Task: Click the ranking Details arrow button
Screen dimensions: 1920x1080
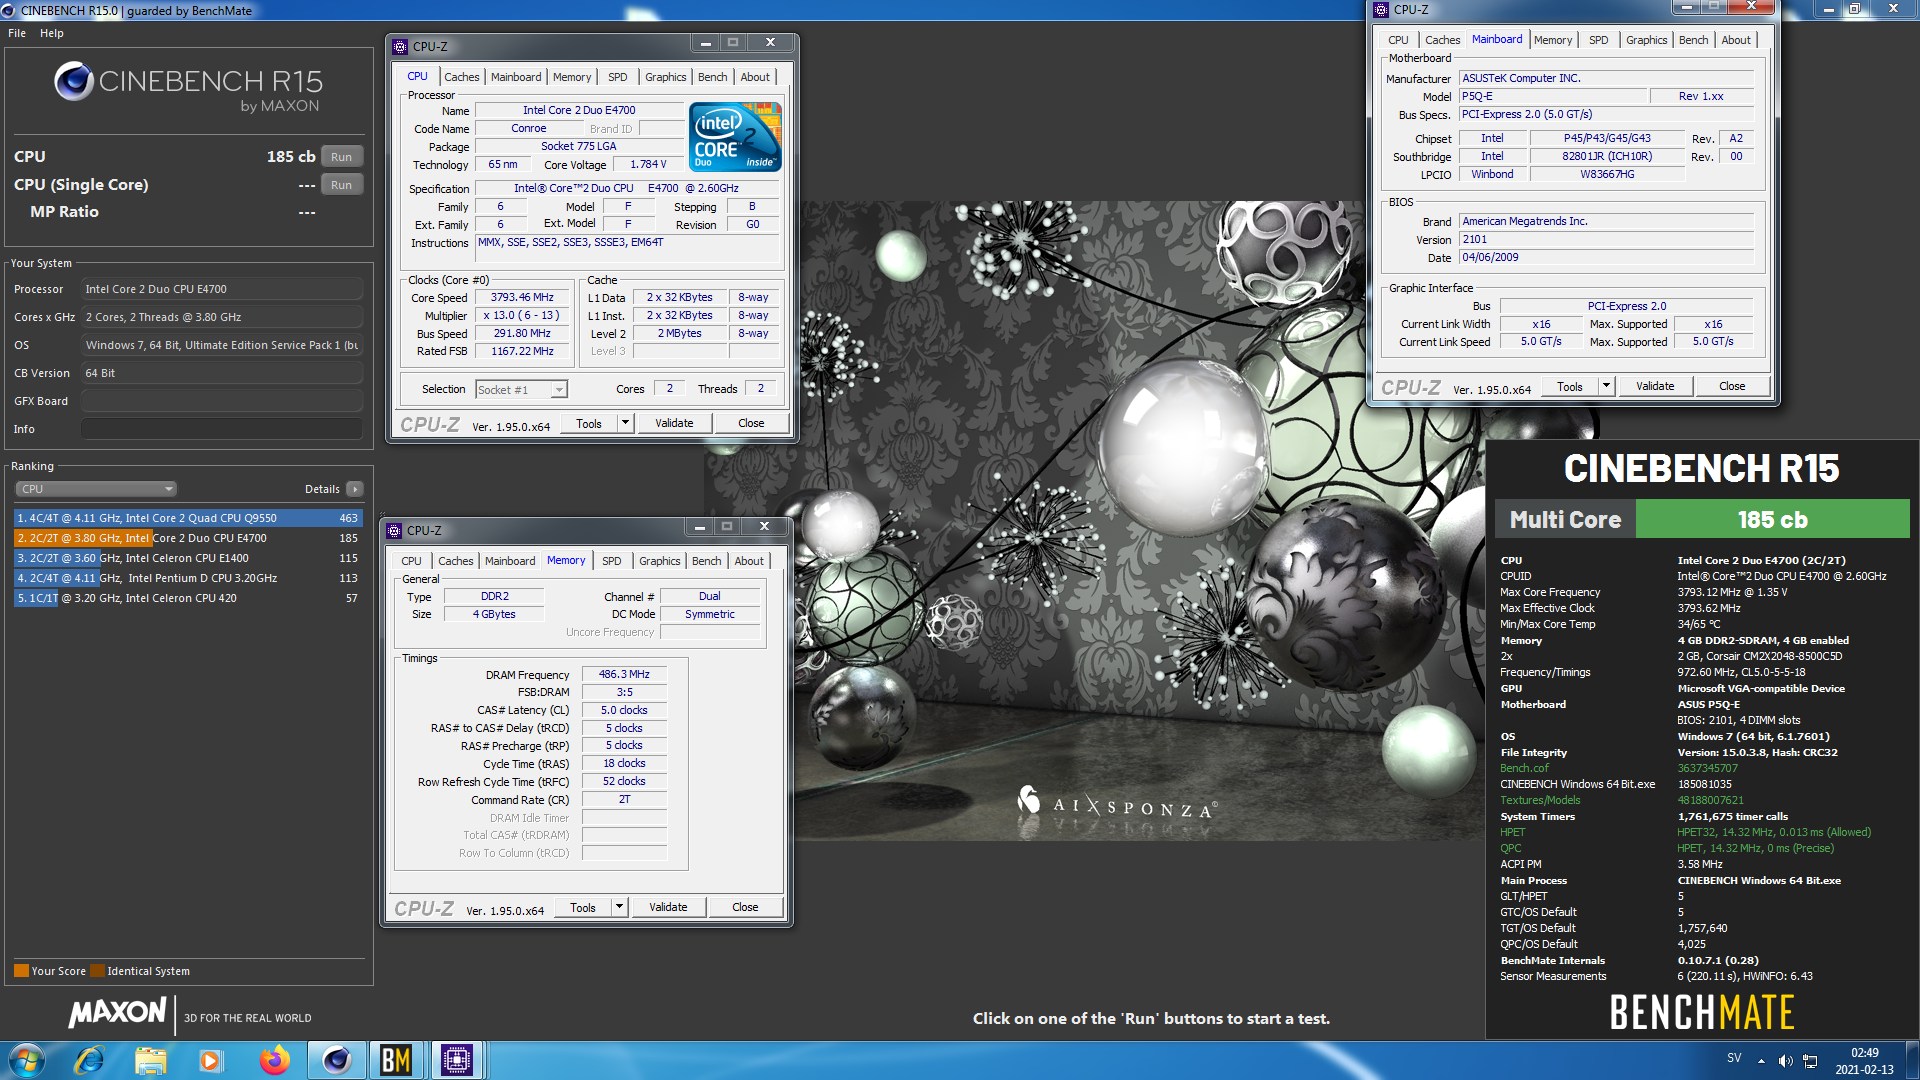Action: point(355,489)
